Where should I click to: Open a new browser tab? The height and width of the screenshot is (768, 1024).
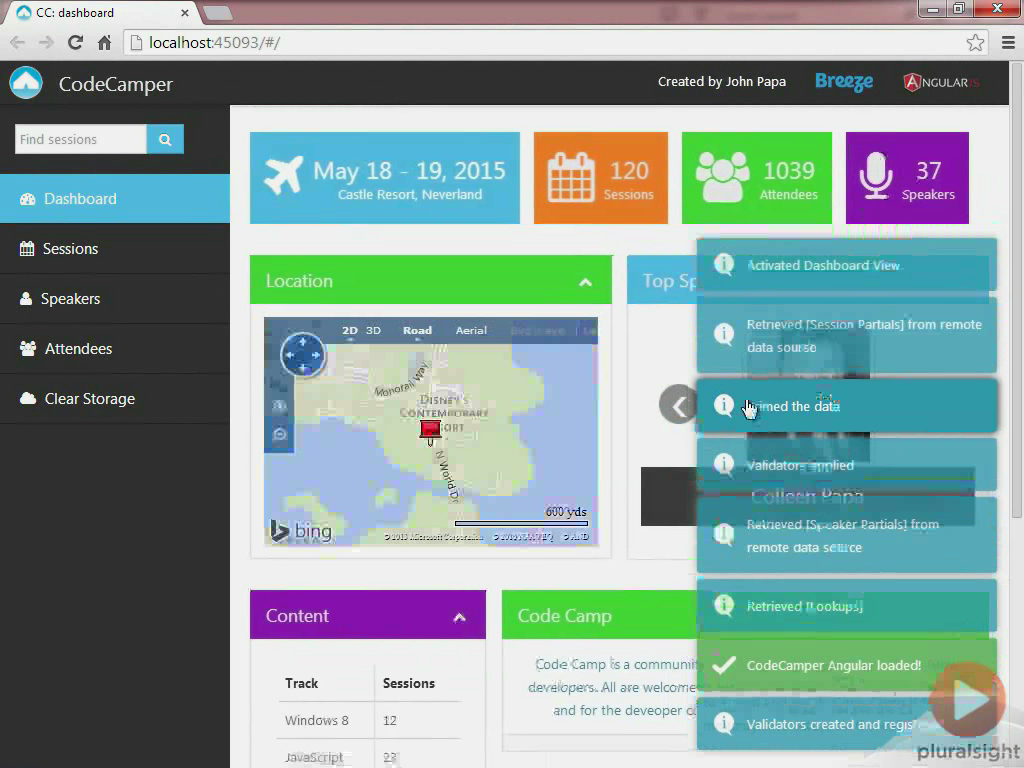pos(218,12)
